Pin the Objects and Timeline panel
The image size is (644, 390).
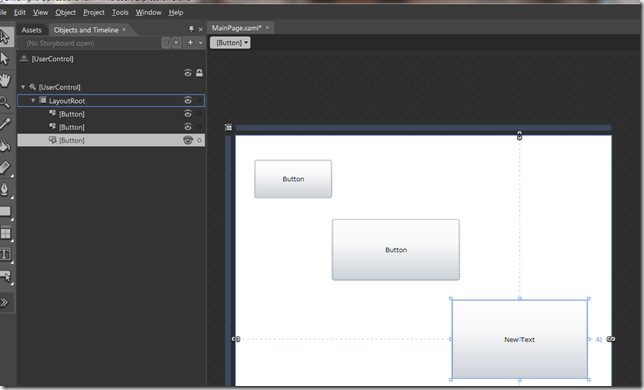[x=191, y=29]
